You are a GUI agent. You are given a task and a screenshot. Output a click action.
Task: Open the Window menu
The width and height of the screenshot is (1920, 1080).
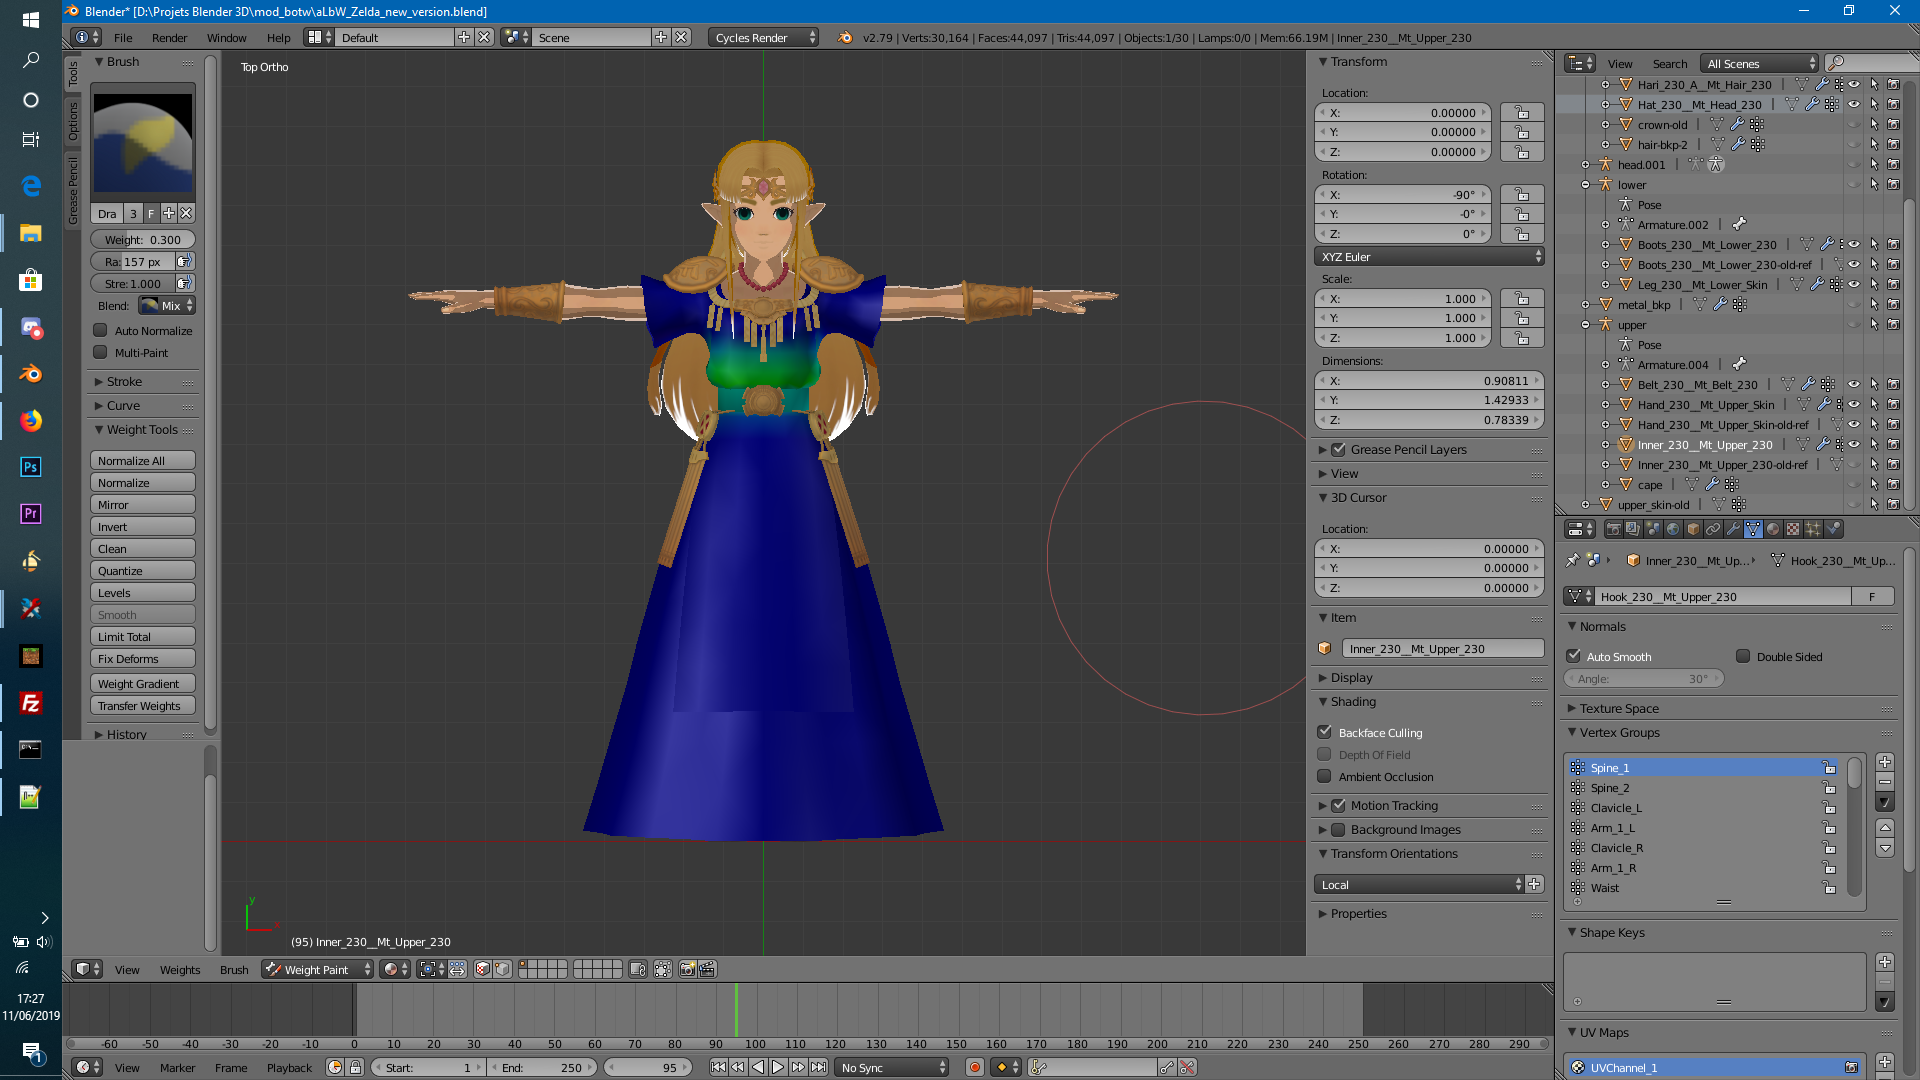point(227,37)
